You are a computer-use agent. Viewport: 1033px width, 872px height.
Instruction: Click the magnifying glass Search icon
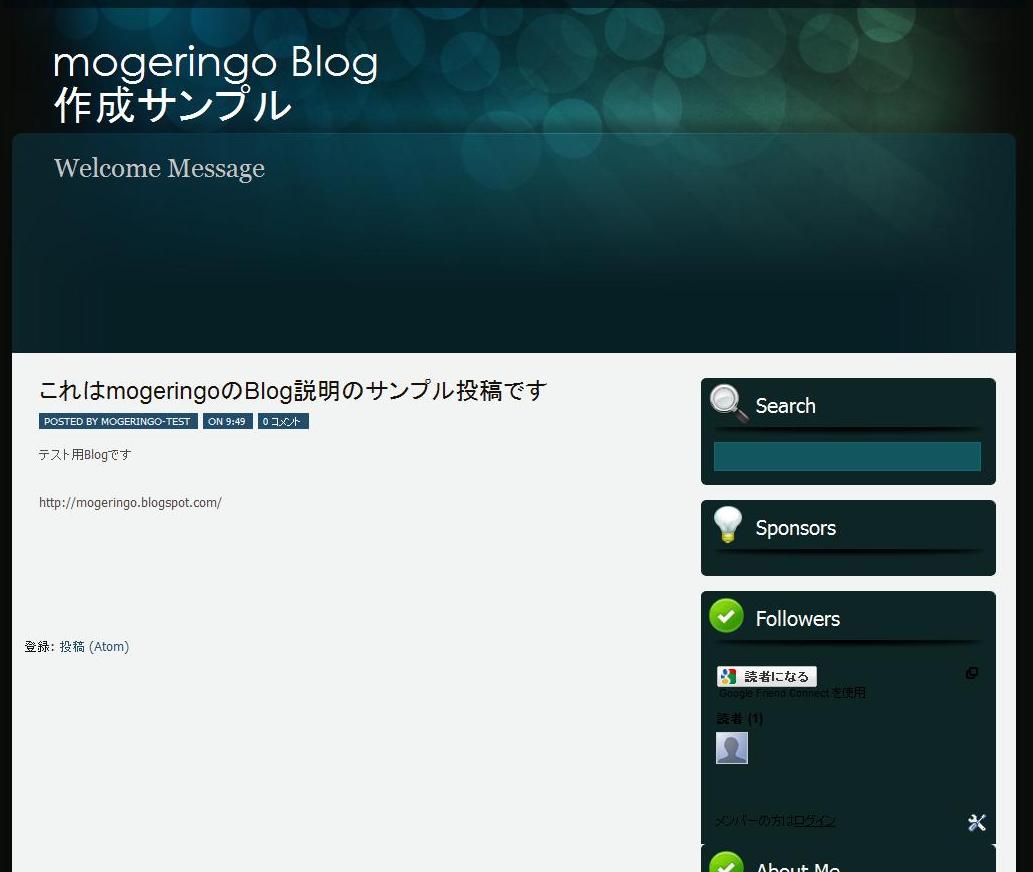point(729,402)
